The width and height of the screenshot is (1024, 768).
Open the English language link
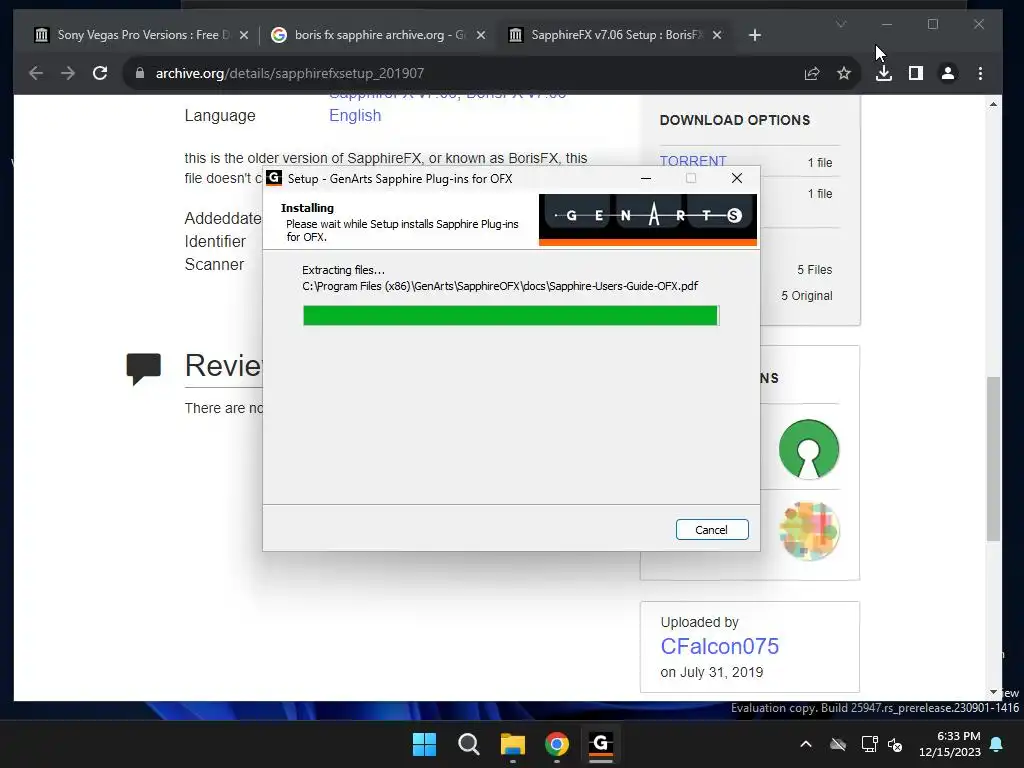tap(355, 115)
